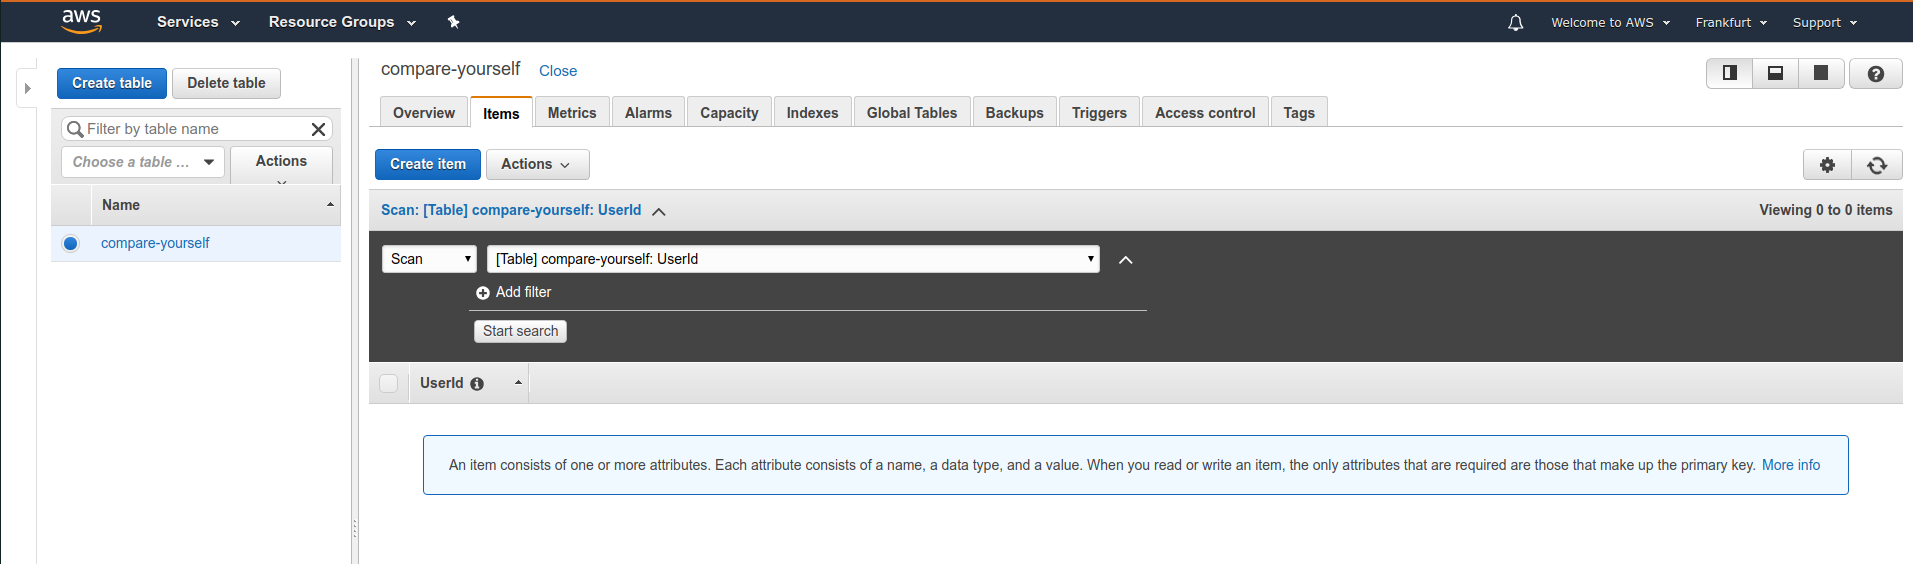Open the help question mark icon
Screen dimensions: 1913x564
click(1875, 73)
